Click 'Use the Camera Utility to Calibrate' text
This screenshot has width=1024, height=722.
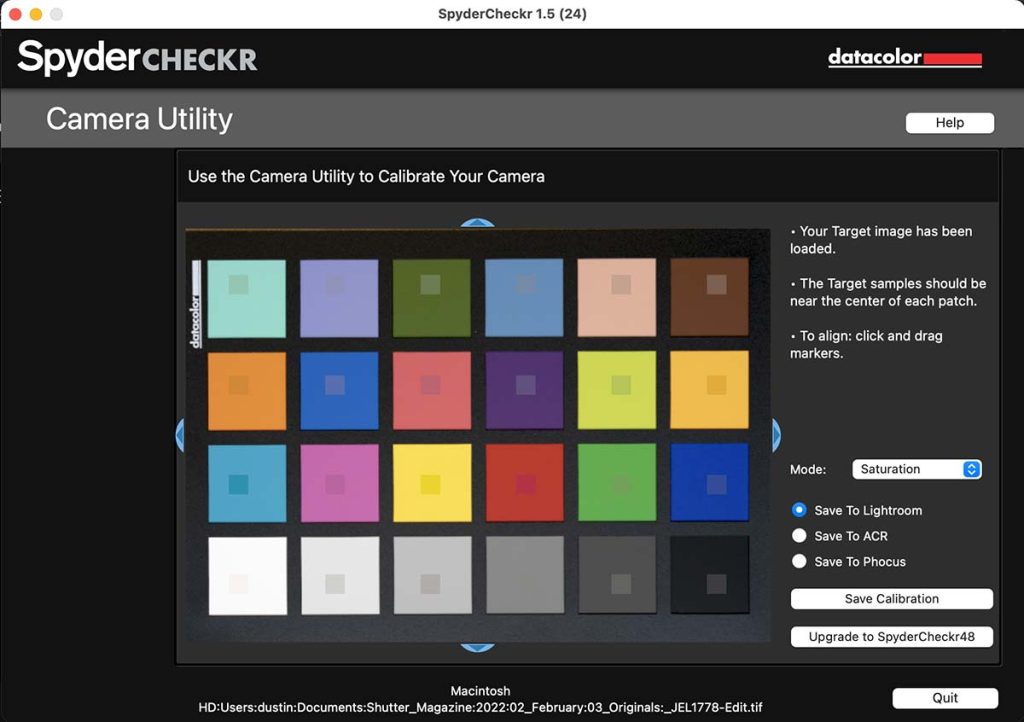[x=366, y=177]
